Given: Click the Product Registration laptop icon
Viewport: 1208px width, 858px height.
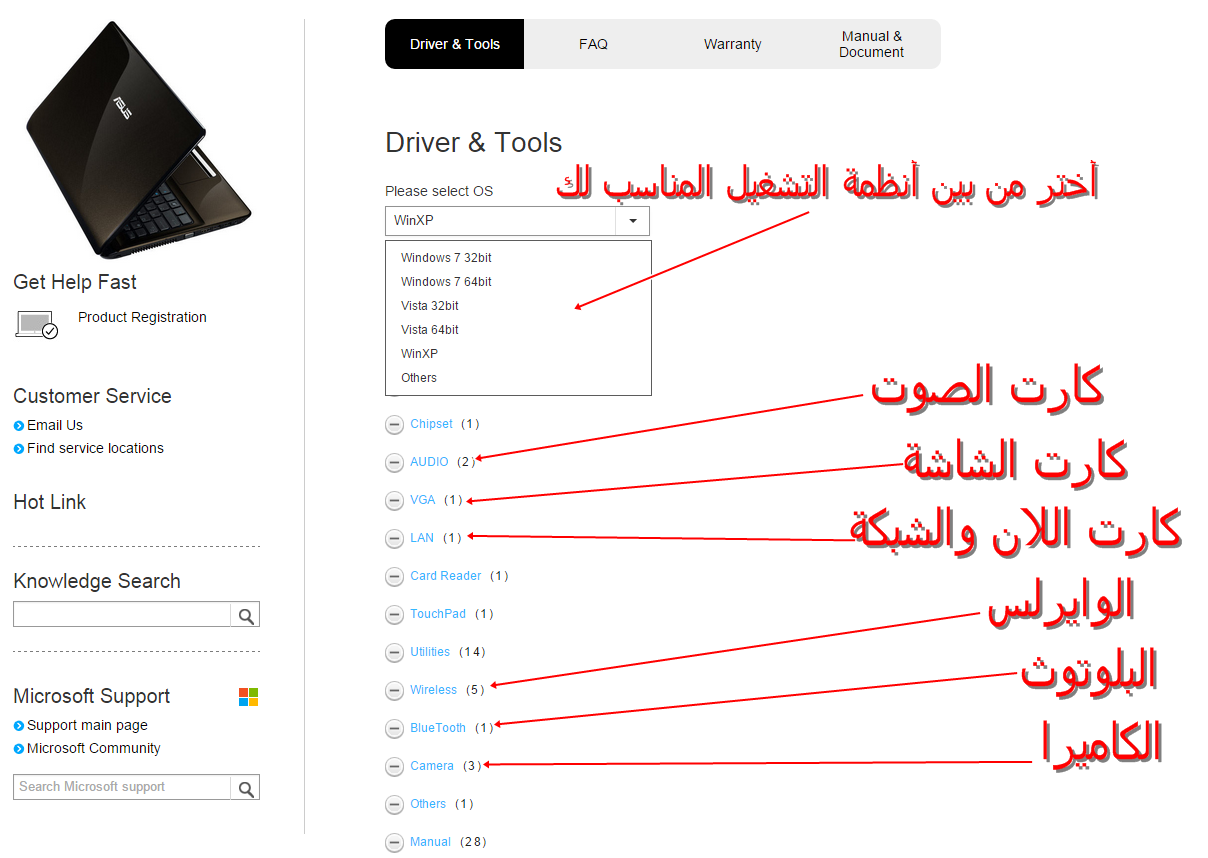Looking at the screenshot, I should pyautogui.click(x=36, y=324).
